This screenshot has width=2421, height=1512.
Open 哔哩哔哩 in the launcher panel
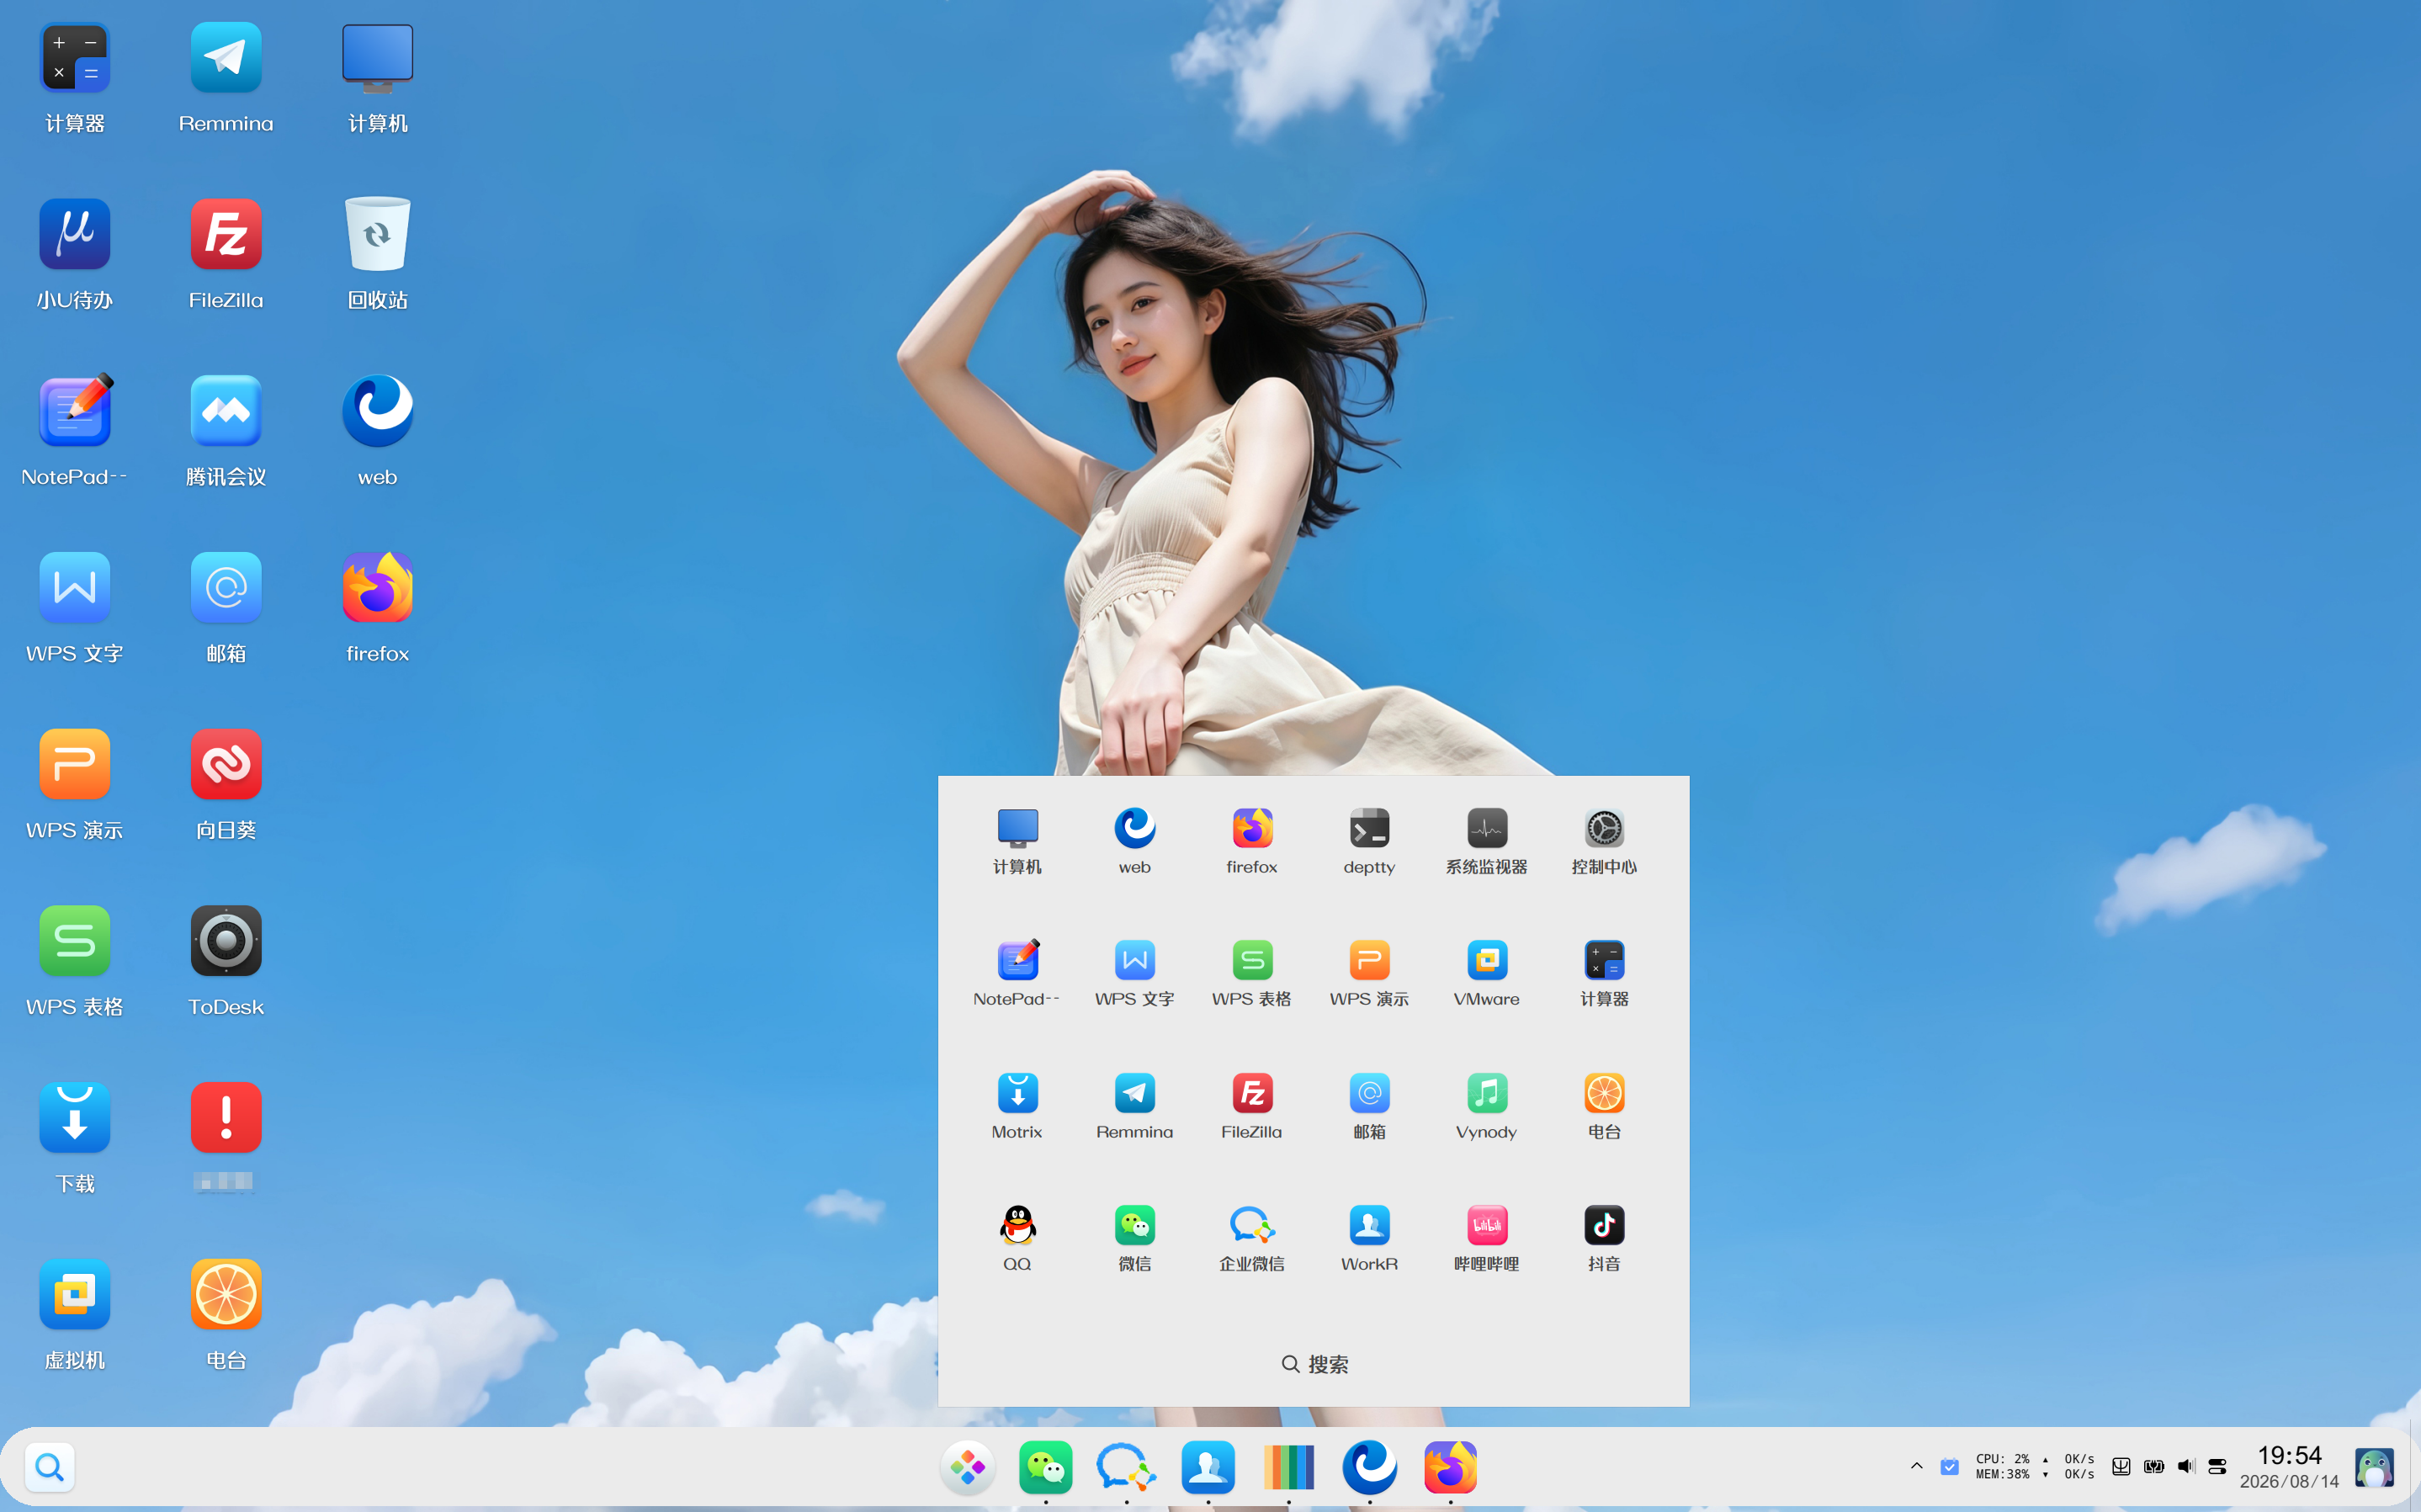point(1486,1239)
